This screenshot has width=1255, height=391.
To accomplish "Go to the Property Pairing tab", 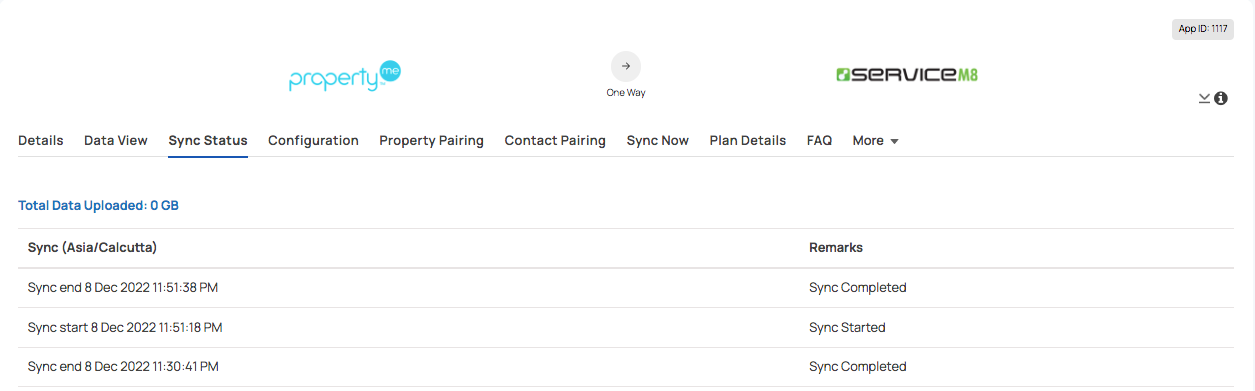I will coord(431,141).
